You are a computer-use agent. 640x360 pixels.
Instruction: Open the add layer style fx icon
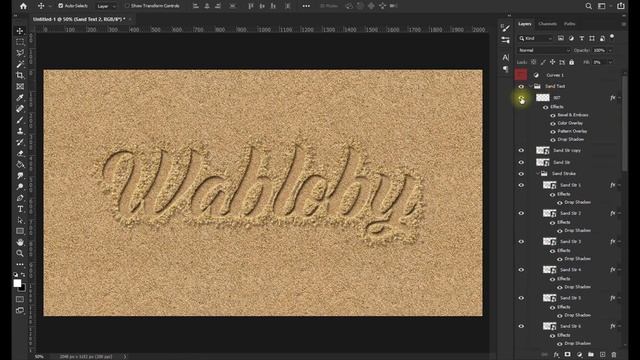[556, 355]
